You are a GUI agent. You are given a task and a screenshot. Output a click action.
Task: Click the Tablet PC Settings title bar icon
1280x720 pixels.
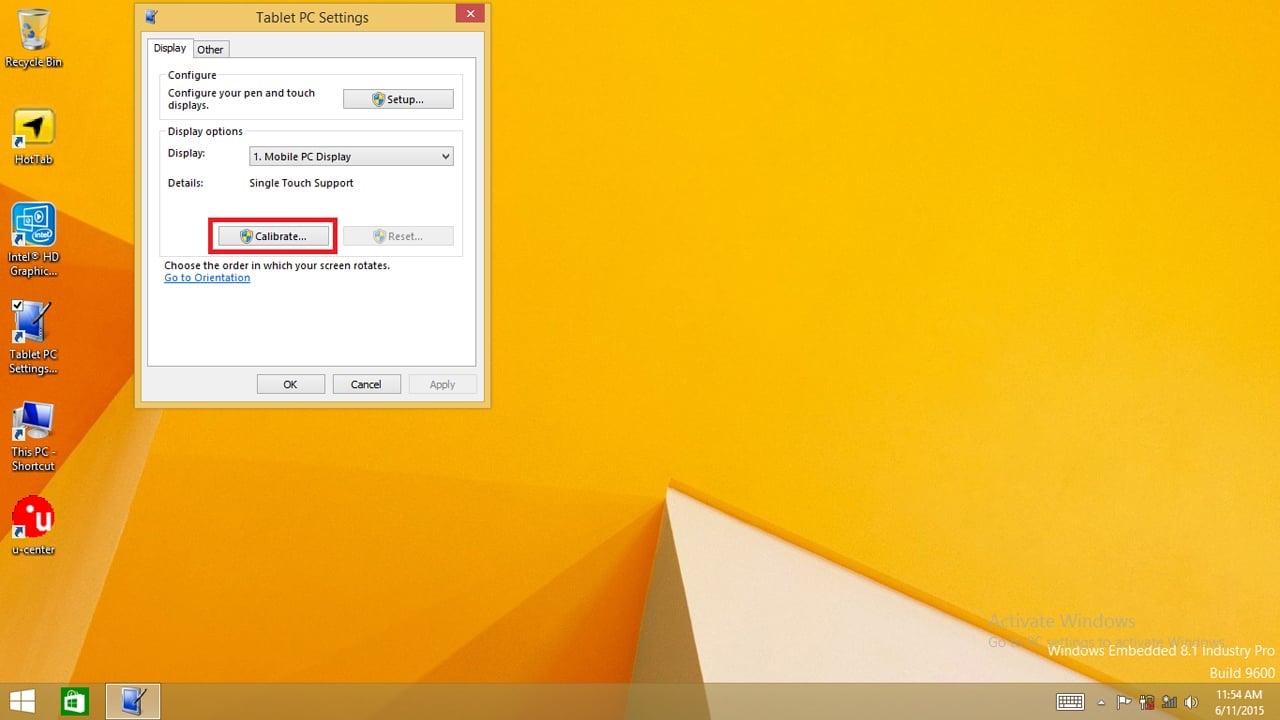point(151,17)
